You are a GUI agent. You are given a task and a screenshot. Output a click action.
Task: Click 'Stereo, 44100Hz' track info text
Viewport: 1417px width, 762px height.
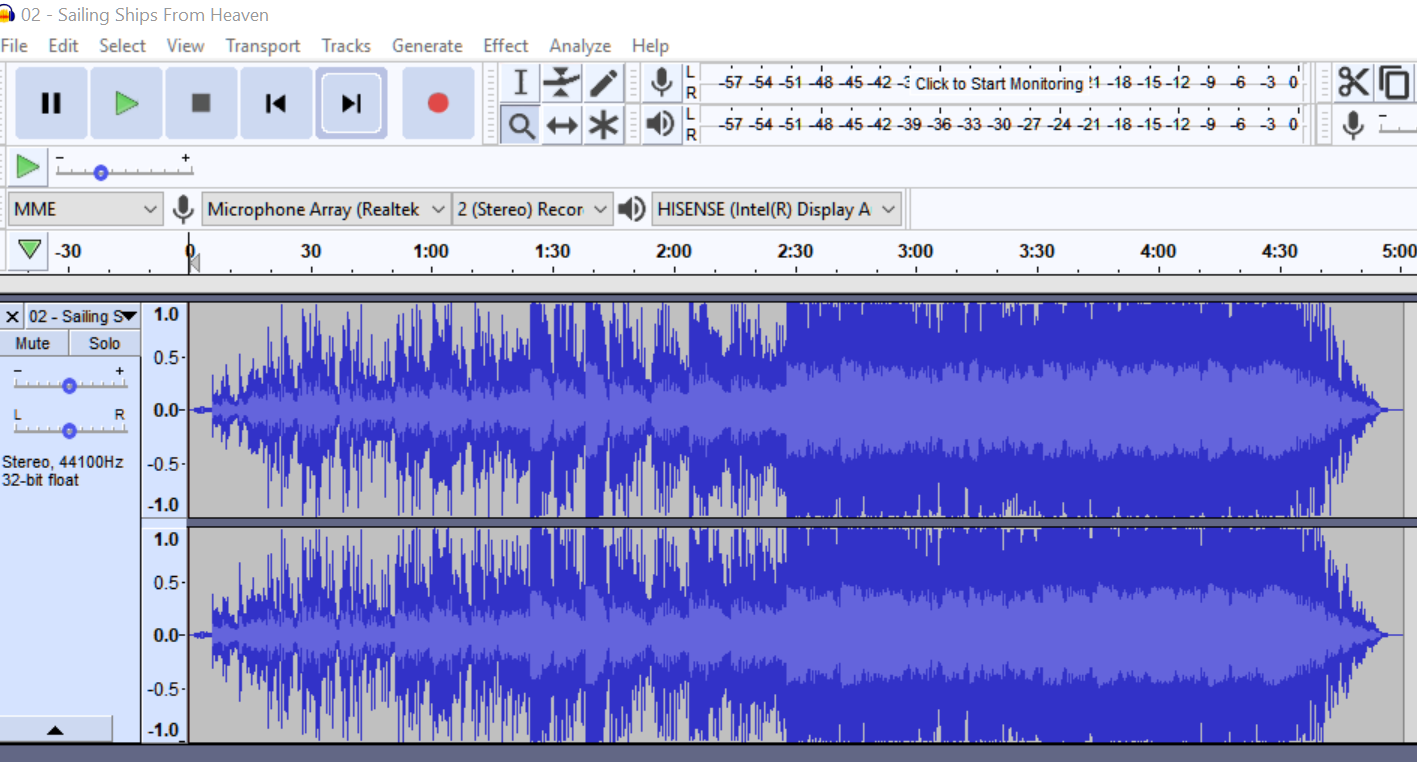coord(62,462)
